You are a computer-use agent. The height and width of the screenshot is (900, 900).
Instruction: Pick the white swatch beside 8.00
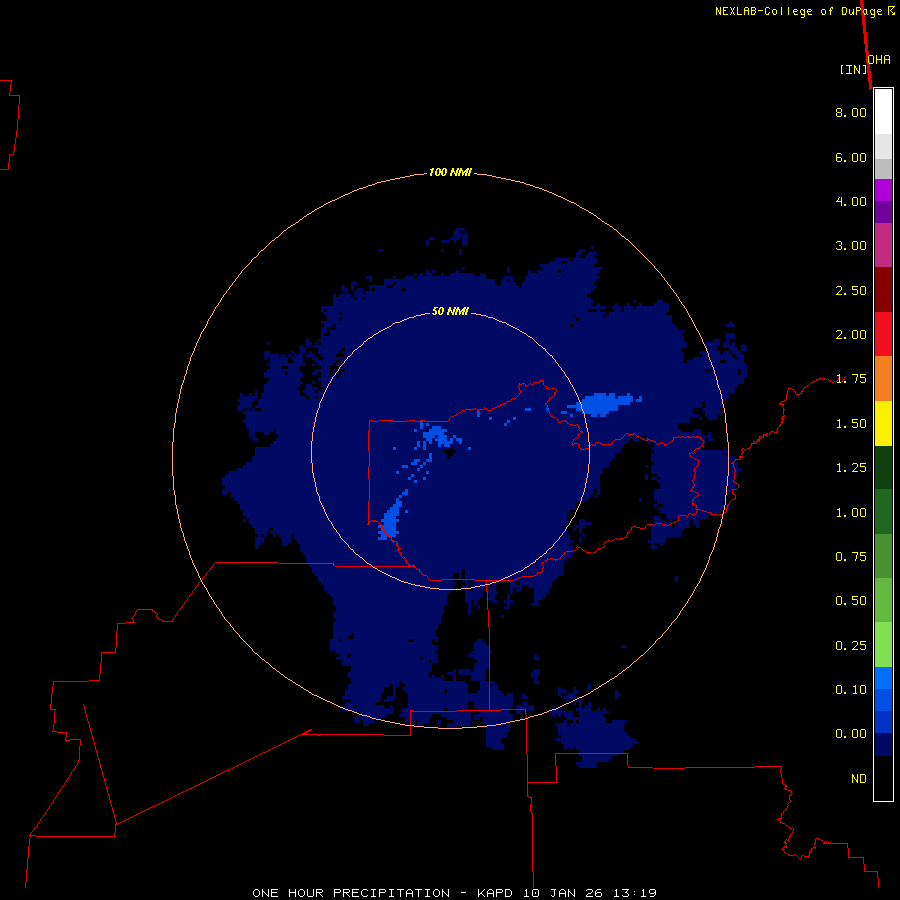point(883,112)
